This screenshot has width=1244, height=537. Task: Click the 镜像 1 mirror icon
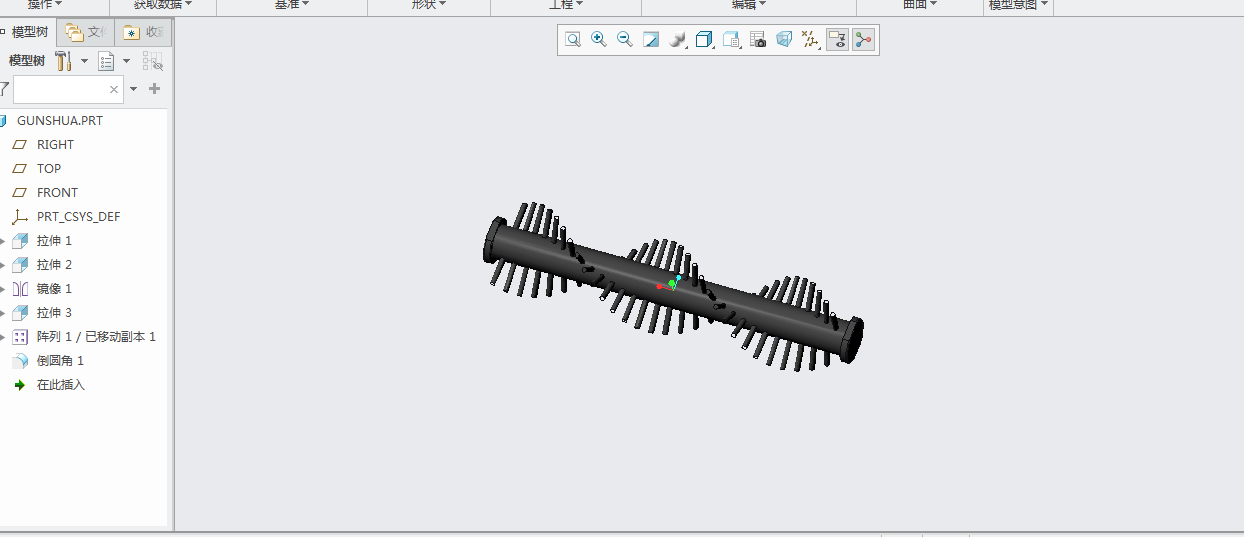pyautogui.click(x=20, y=288)
